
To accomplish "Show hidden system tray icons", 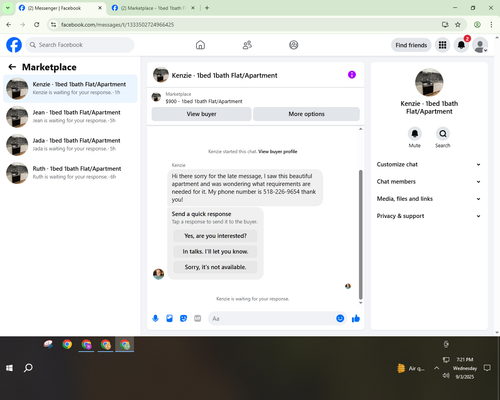I will point(436,368).
